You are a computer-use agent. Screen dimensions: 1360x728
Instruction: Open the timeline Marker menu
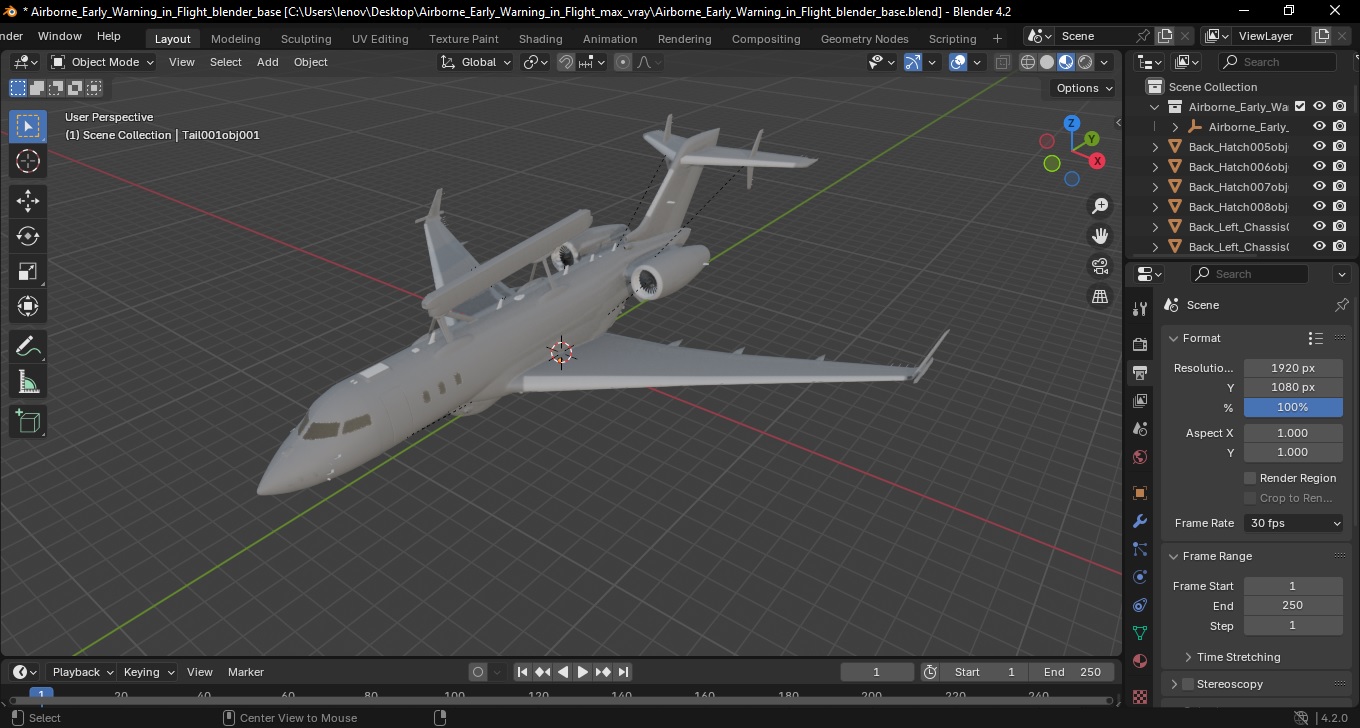point(246,672)
